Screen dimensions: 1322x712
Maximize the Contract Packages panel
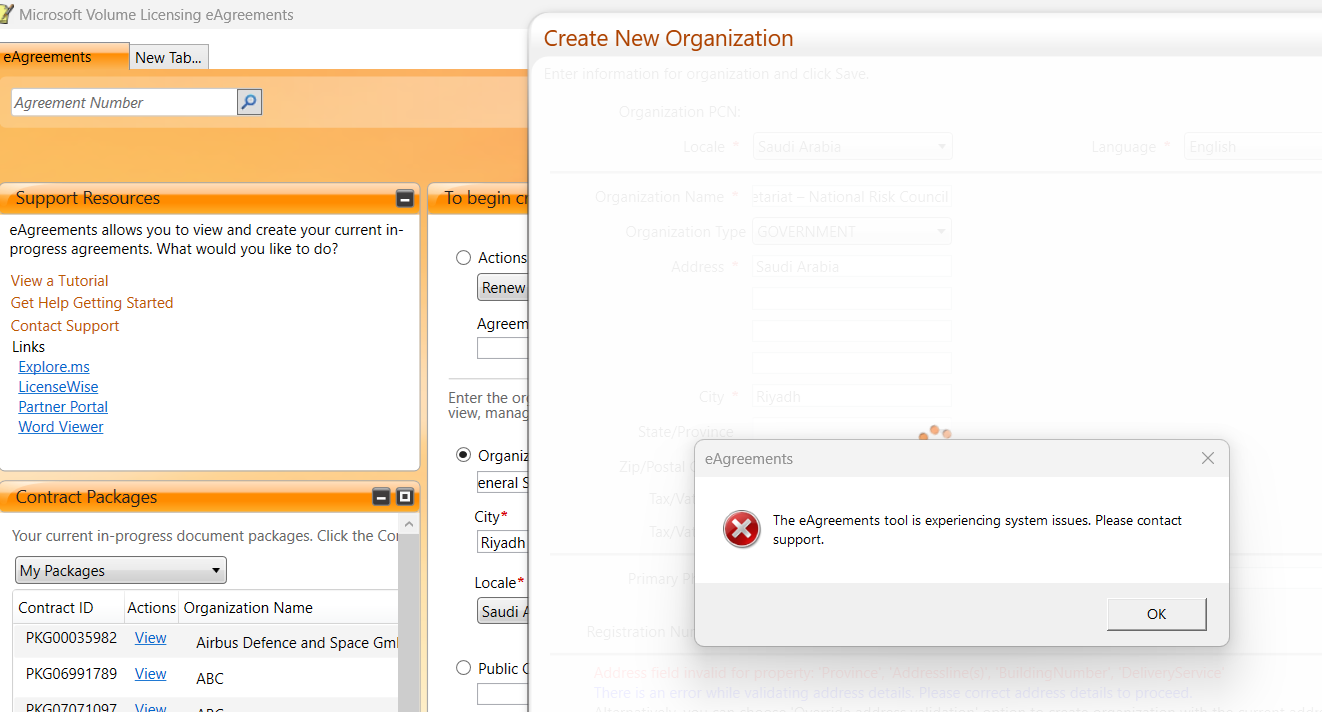tap(404, 497)
